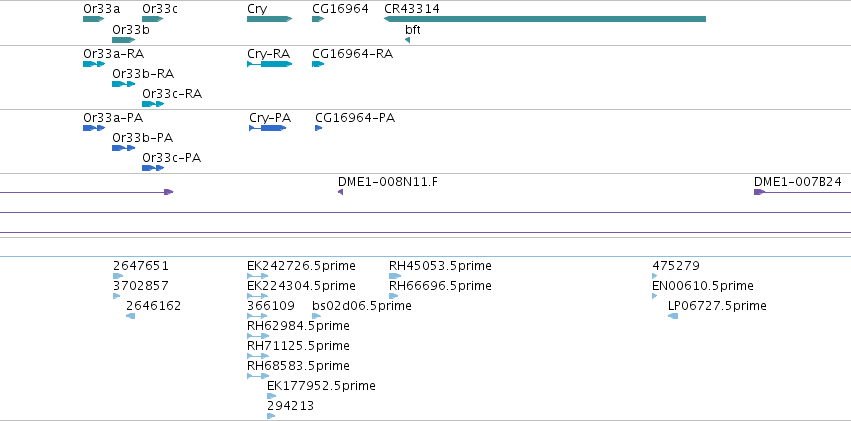Click the RH66696.5prime EST
Viewport: 851px width, 421px height.
(x=393, y=296)
